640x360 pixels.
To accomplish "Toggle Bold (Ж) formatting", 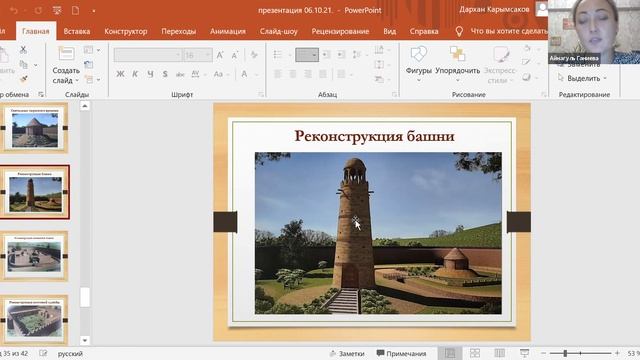I will 120,74.
